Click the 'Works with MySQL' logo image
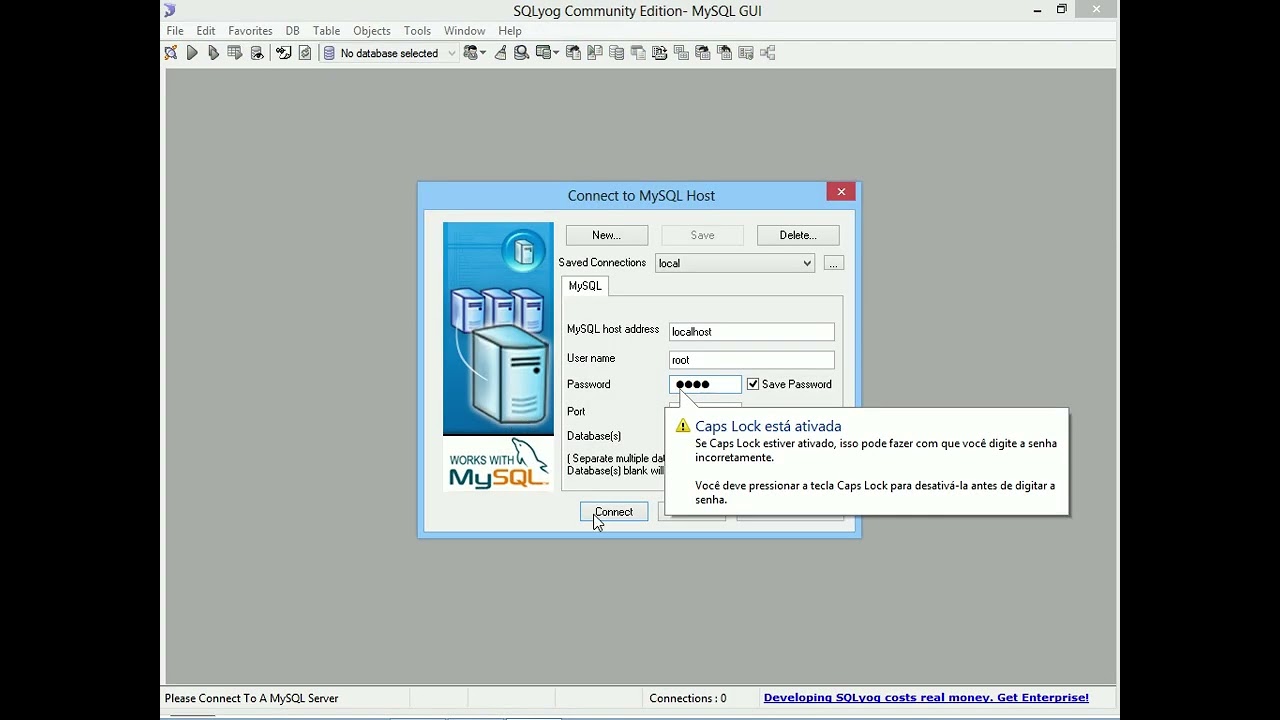Image resolution: width=1280 pixels, height=720 pixels. (498, 464)
